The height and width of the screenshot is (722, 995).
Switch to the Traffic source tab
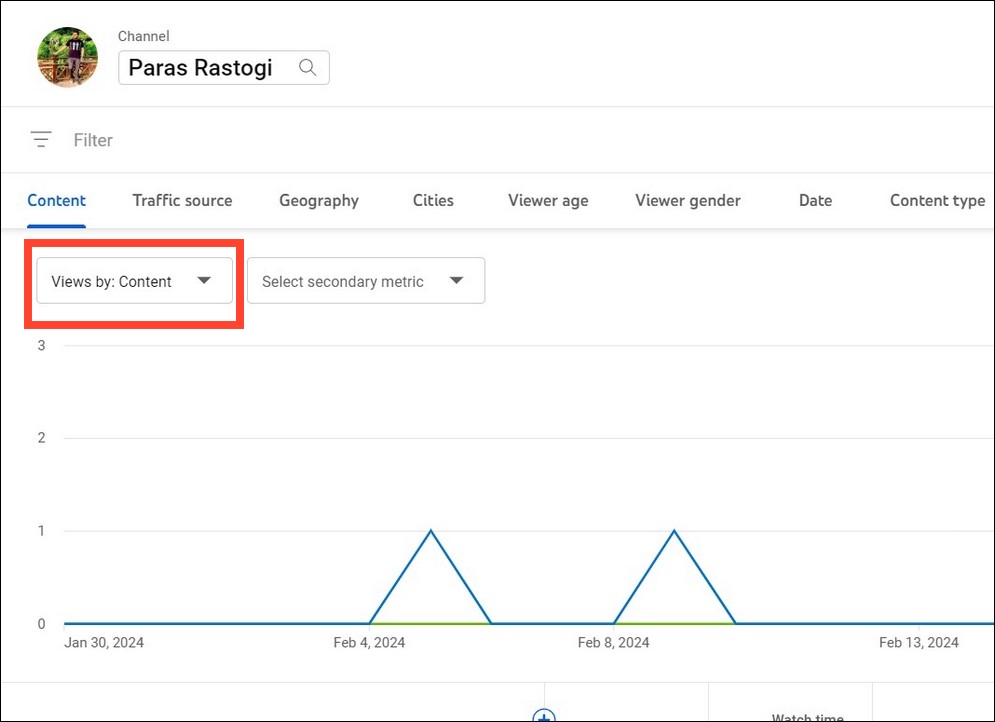(x=182, y=200)
